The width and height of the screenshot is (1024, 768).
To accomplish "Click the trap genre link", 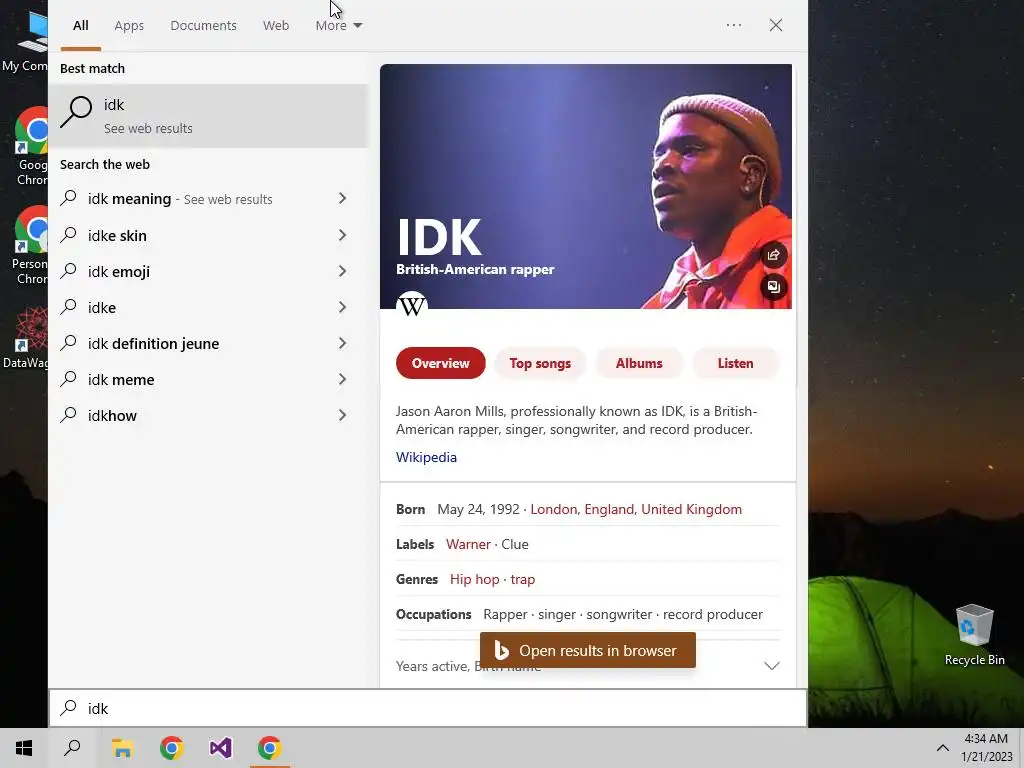I will 522,579.
